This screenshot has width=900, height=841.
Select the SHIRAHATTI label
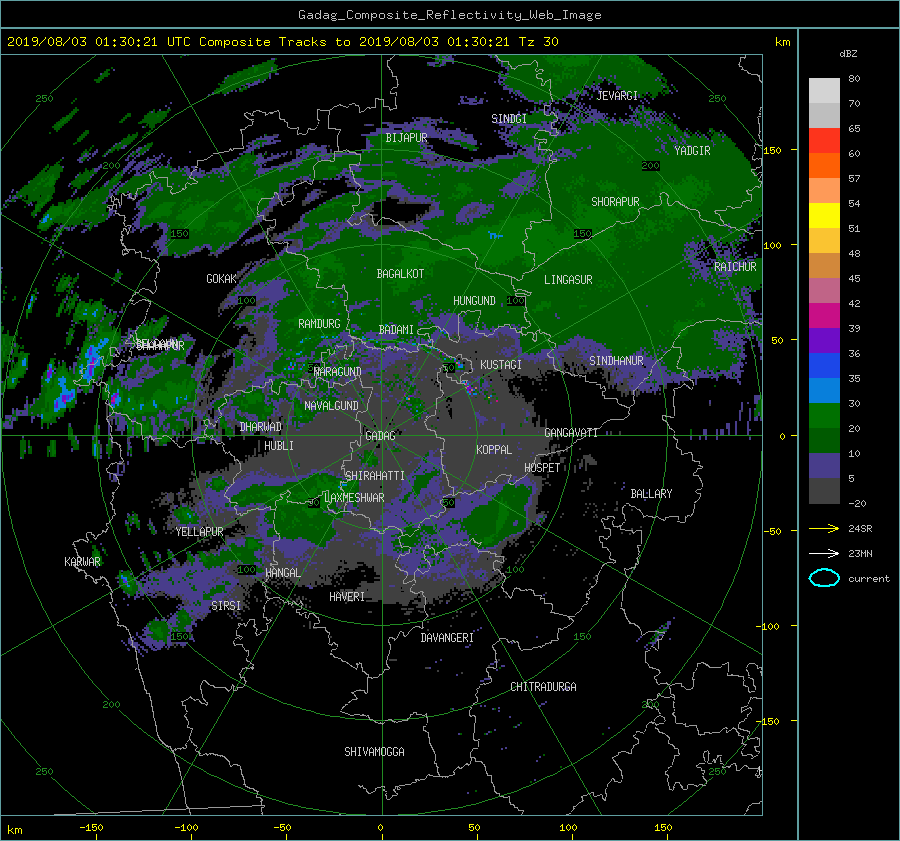375,476
